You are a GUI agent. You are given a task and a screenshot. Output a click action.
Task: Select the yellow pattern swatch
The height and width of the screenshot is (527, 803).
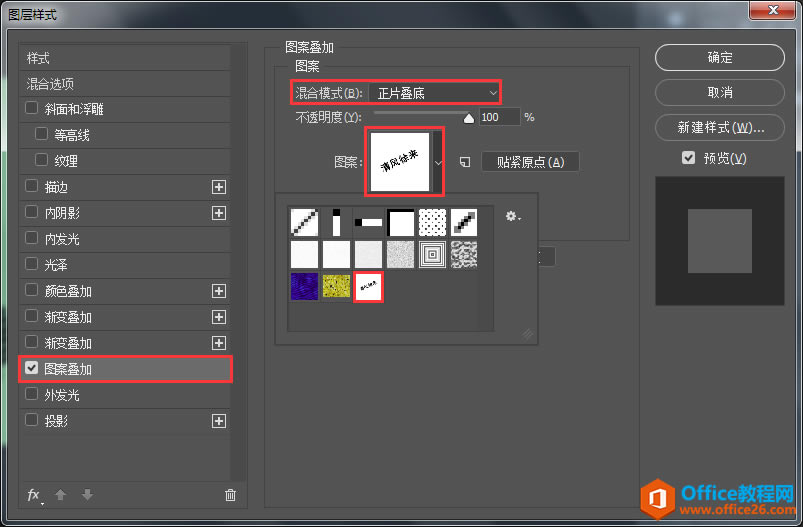tap(336, 286)
